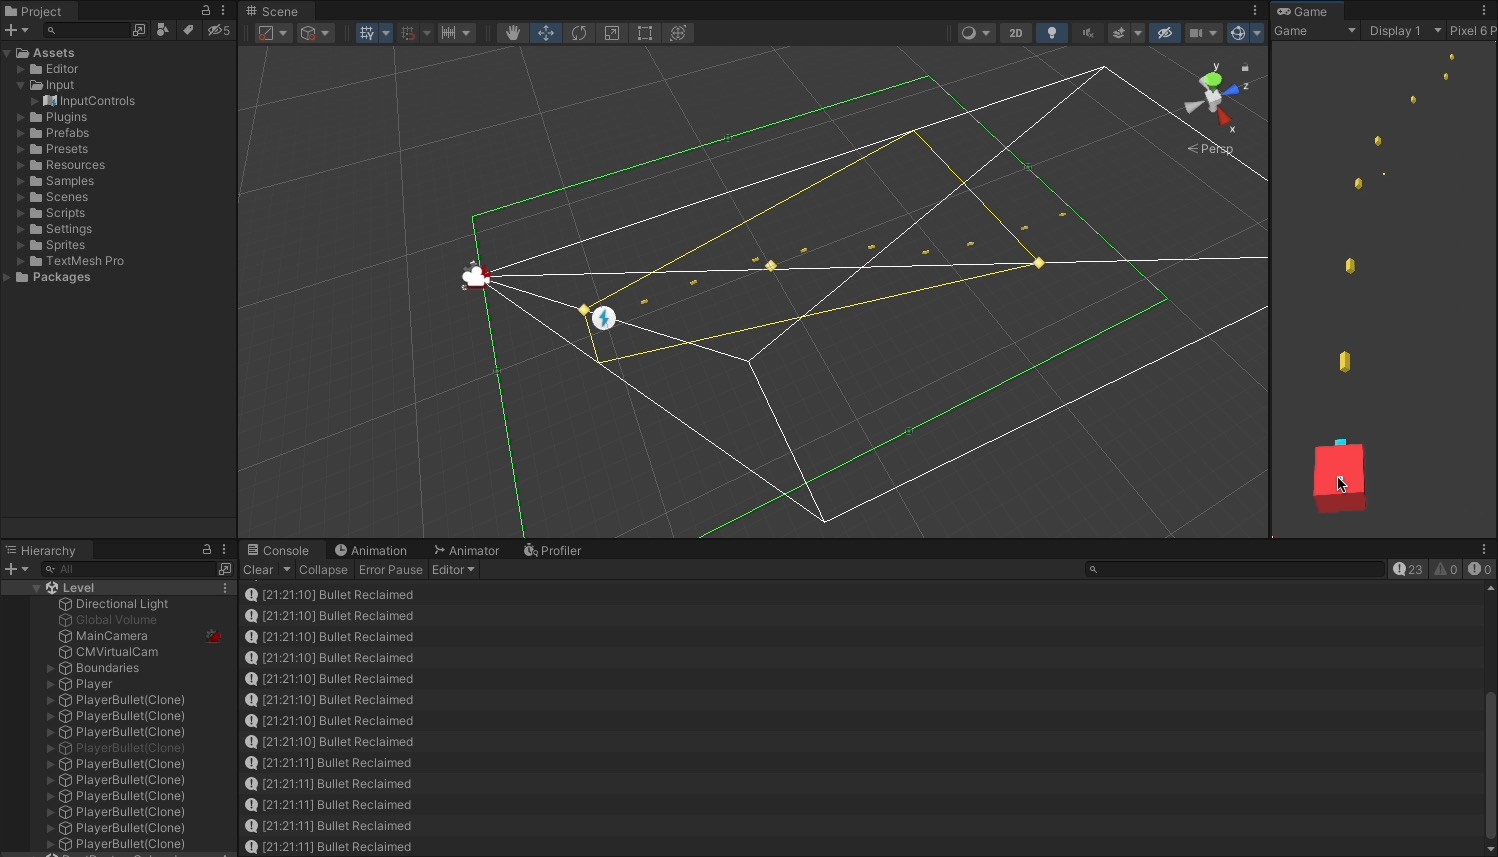
Task: Click the lightning bolt gizmo in scene
Action: (604, 318)
